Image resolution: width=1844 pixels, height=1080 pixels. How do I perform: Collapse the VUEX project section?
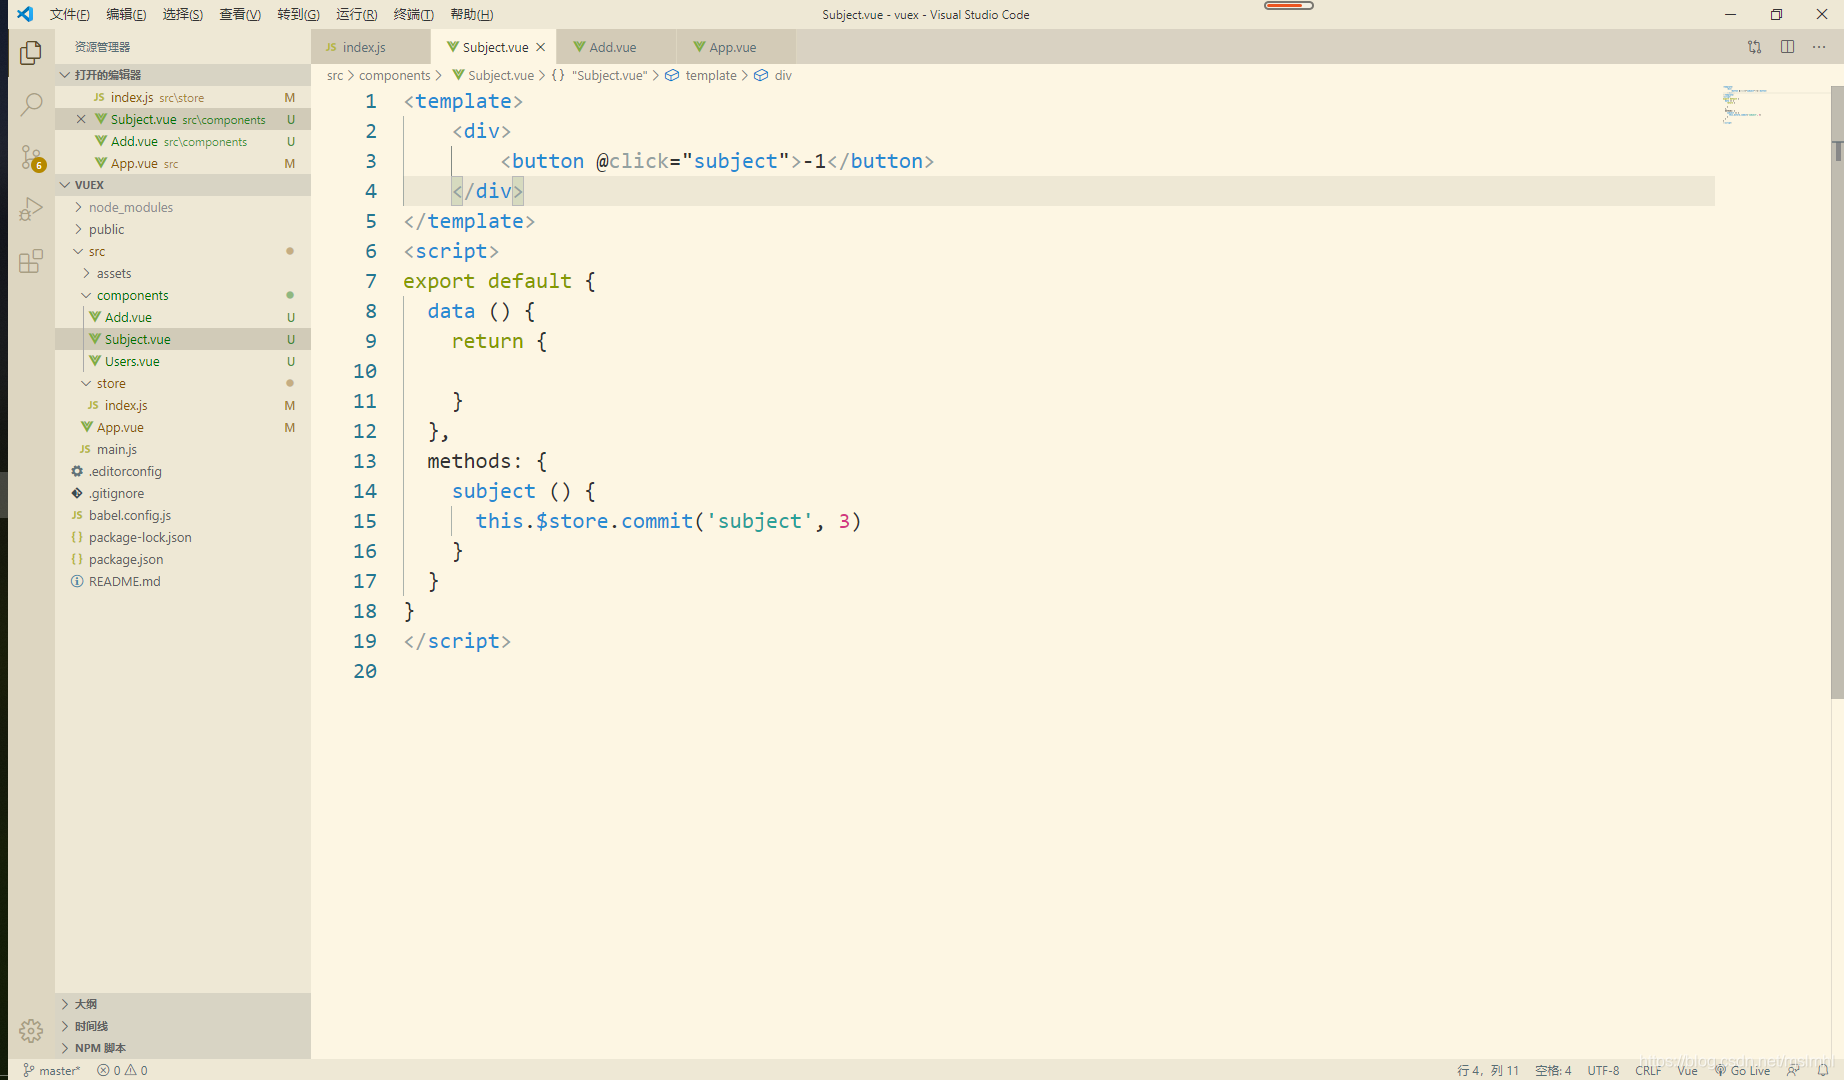pos(182,185)
